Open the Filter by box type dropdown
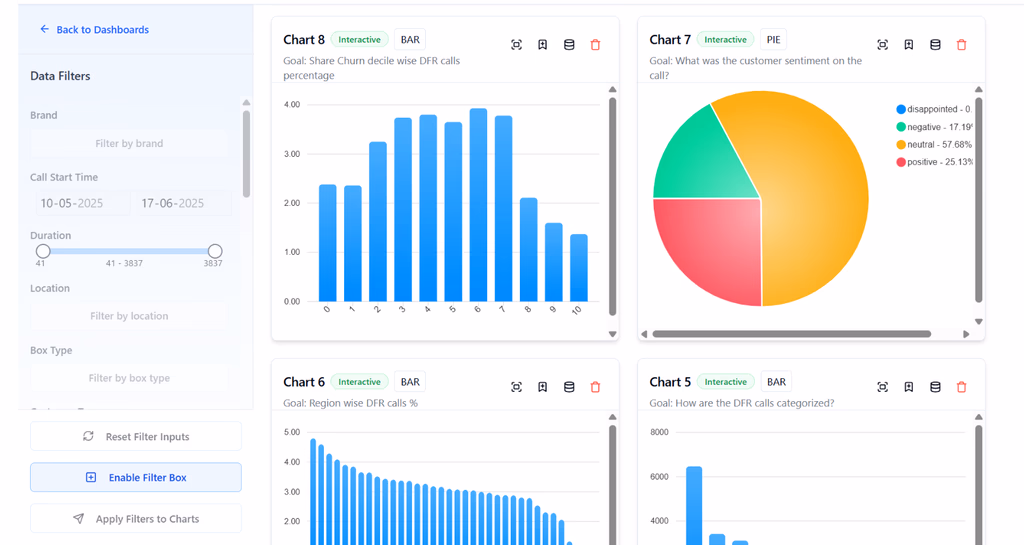This screenshot has height=545, width=1024. (x=129, y=377)
